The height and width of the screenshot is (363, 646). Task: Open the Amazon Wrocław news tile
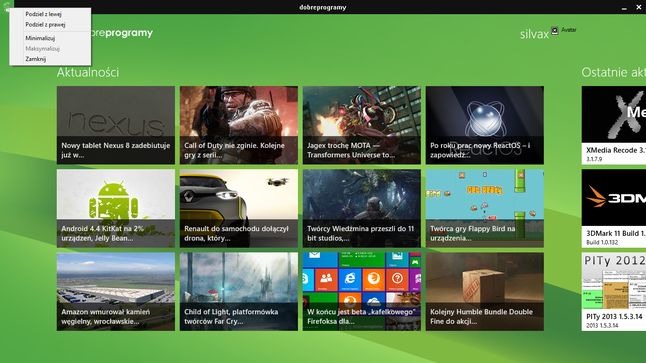[116, 292]
